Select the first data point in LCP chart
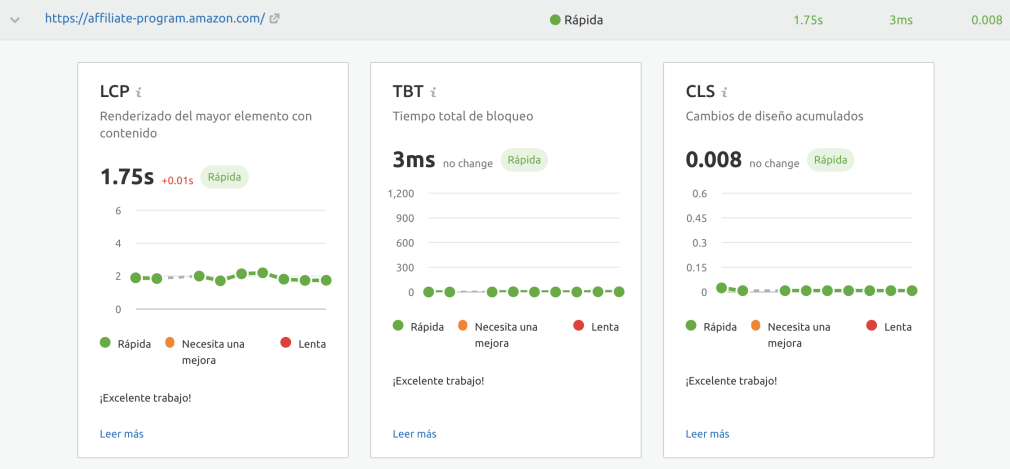This screenshot has height=469, width=1010. coord(135,278)
